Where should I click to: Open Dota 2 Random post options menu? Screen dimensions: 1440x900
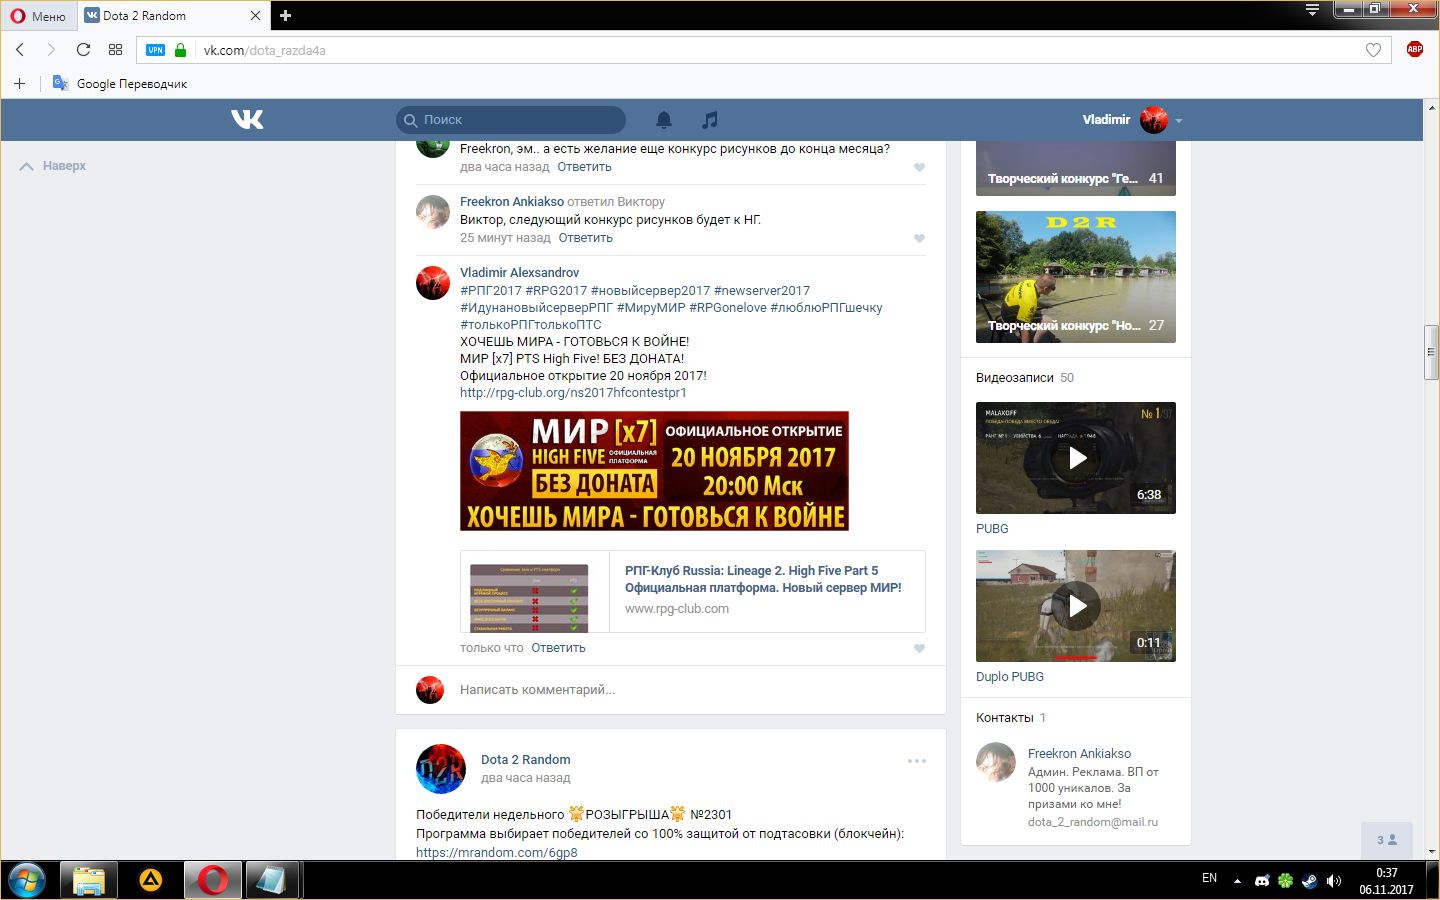pos(916,761)
